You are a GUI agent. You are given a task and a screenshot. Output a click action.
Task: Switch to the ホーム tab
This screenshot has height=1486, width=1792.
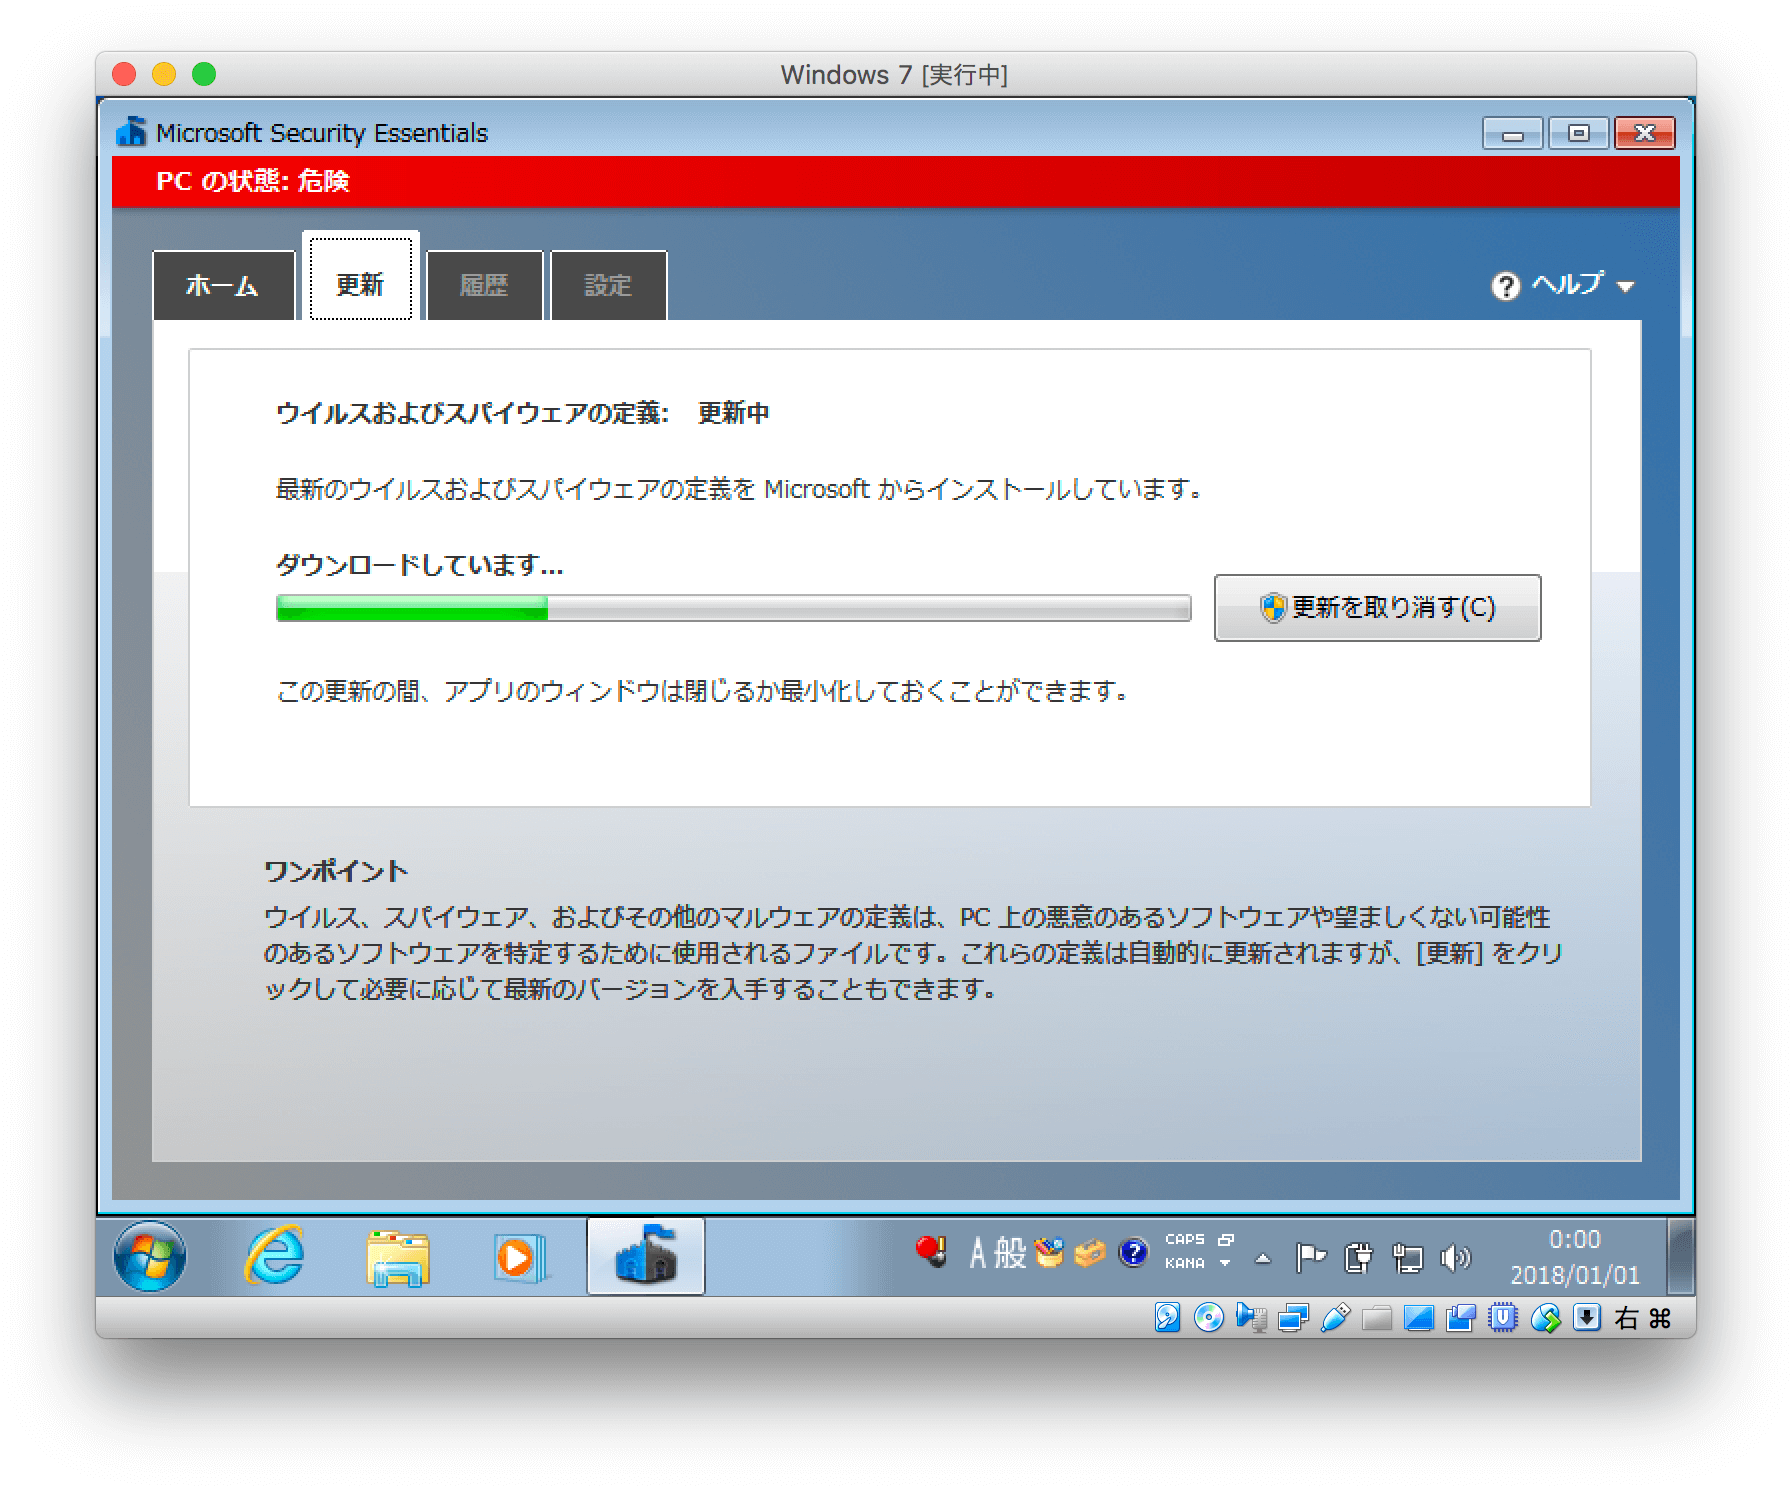pyautogui.click(x=222, y=285)
